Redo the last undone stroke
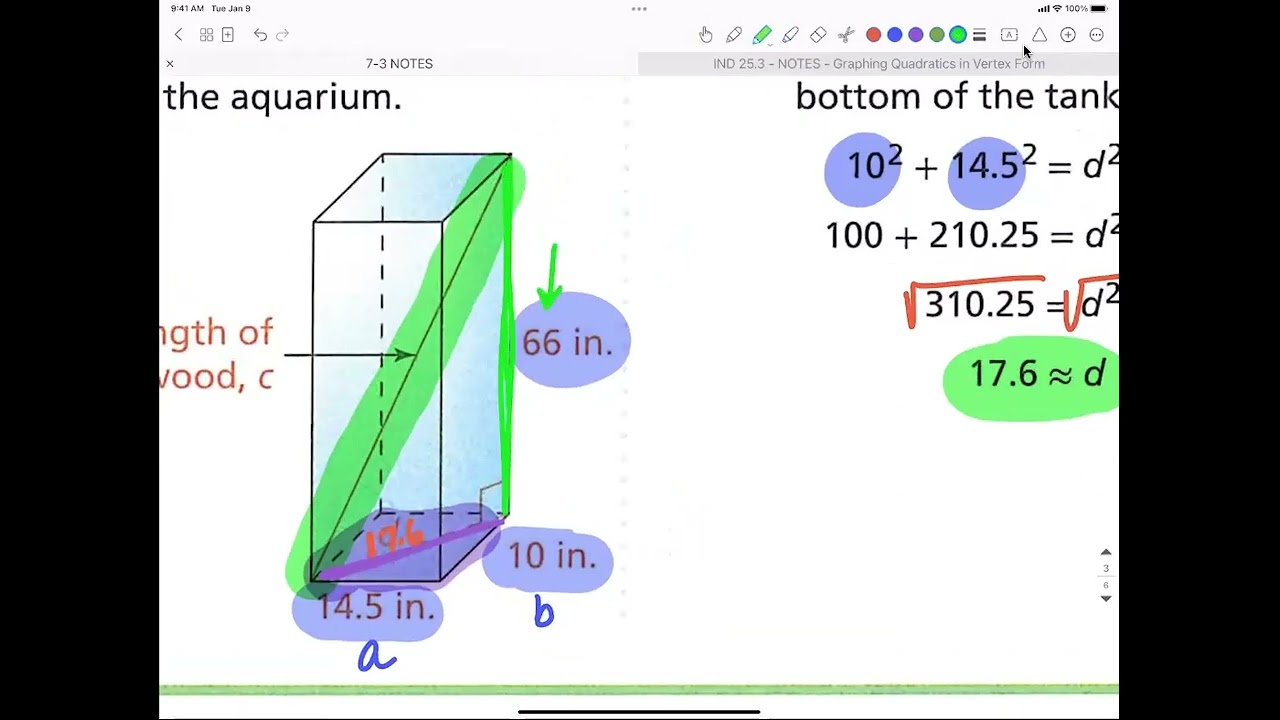The image size is (1280, 720). pyautogui.click(x=282, y=35)
